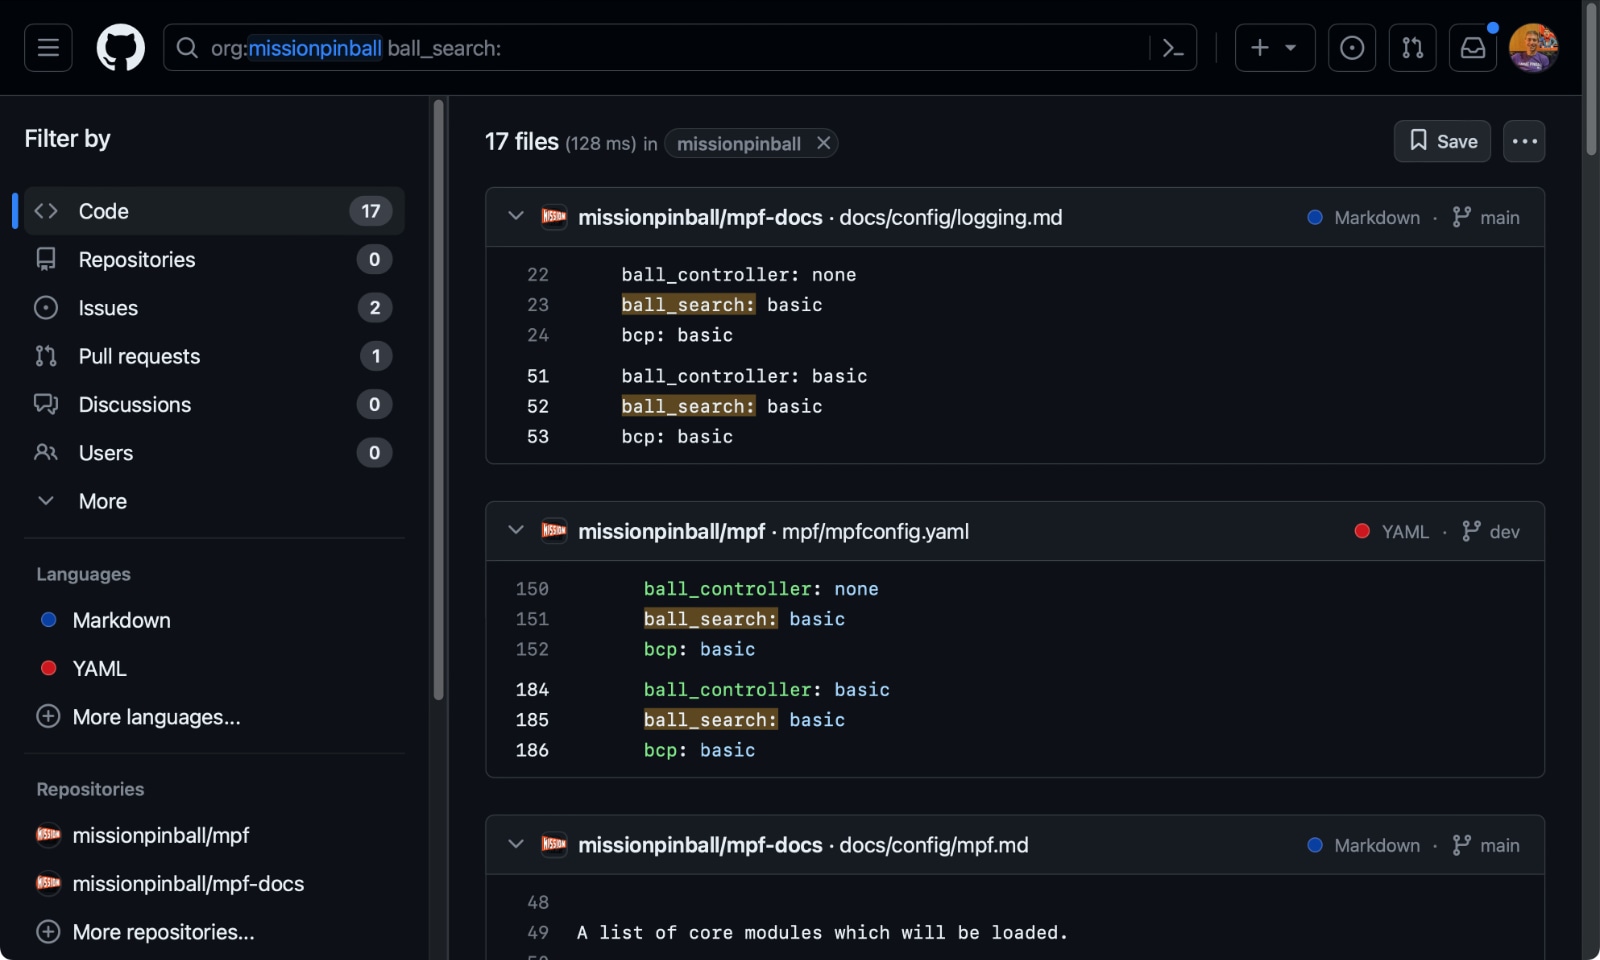Expand More filter types in sidebar
Viewport: 1600px width, 960px height.
coord(102,501)
